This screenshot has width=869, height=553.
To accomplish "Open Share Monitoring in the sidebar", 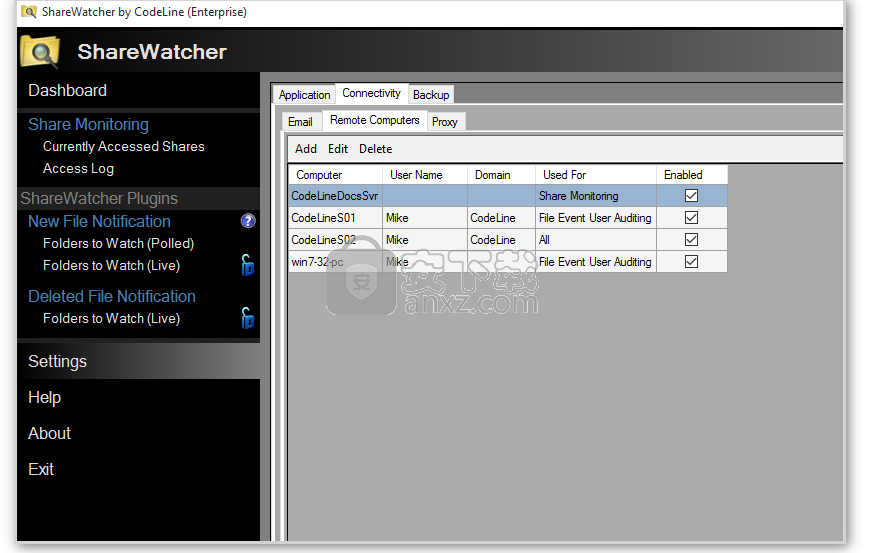I will [88, 124].
